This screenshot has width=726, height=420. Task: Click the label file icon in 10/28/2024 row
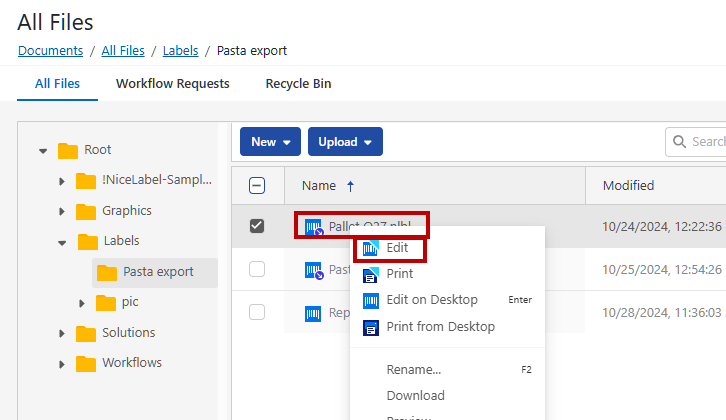[x=313, y=313]
